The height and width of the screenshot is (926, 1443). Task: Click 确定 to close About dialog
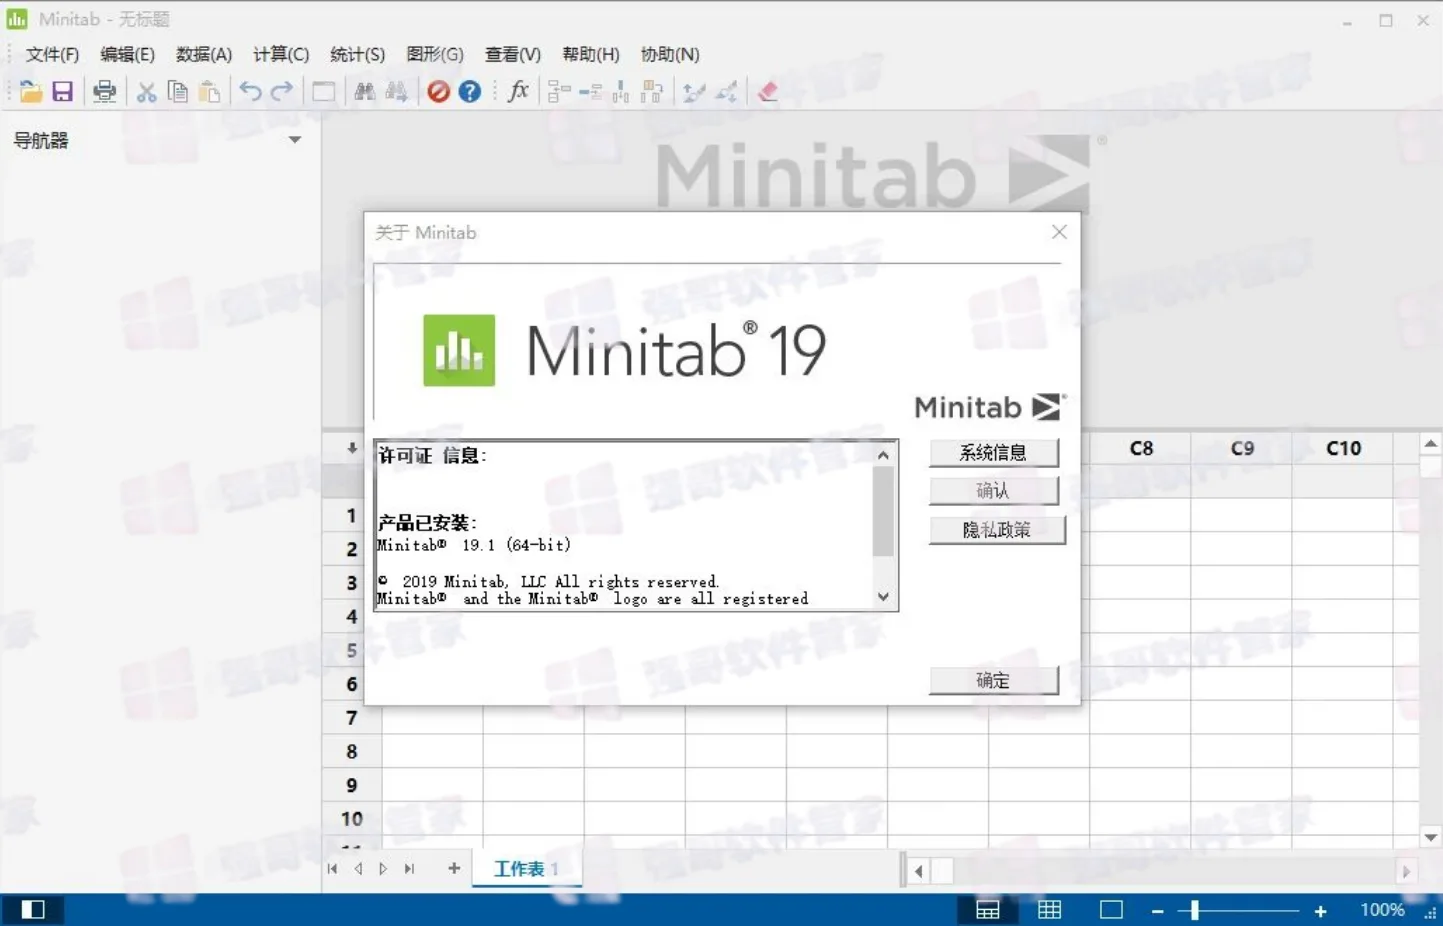[994, 681]
